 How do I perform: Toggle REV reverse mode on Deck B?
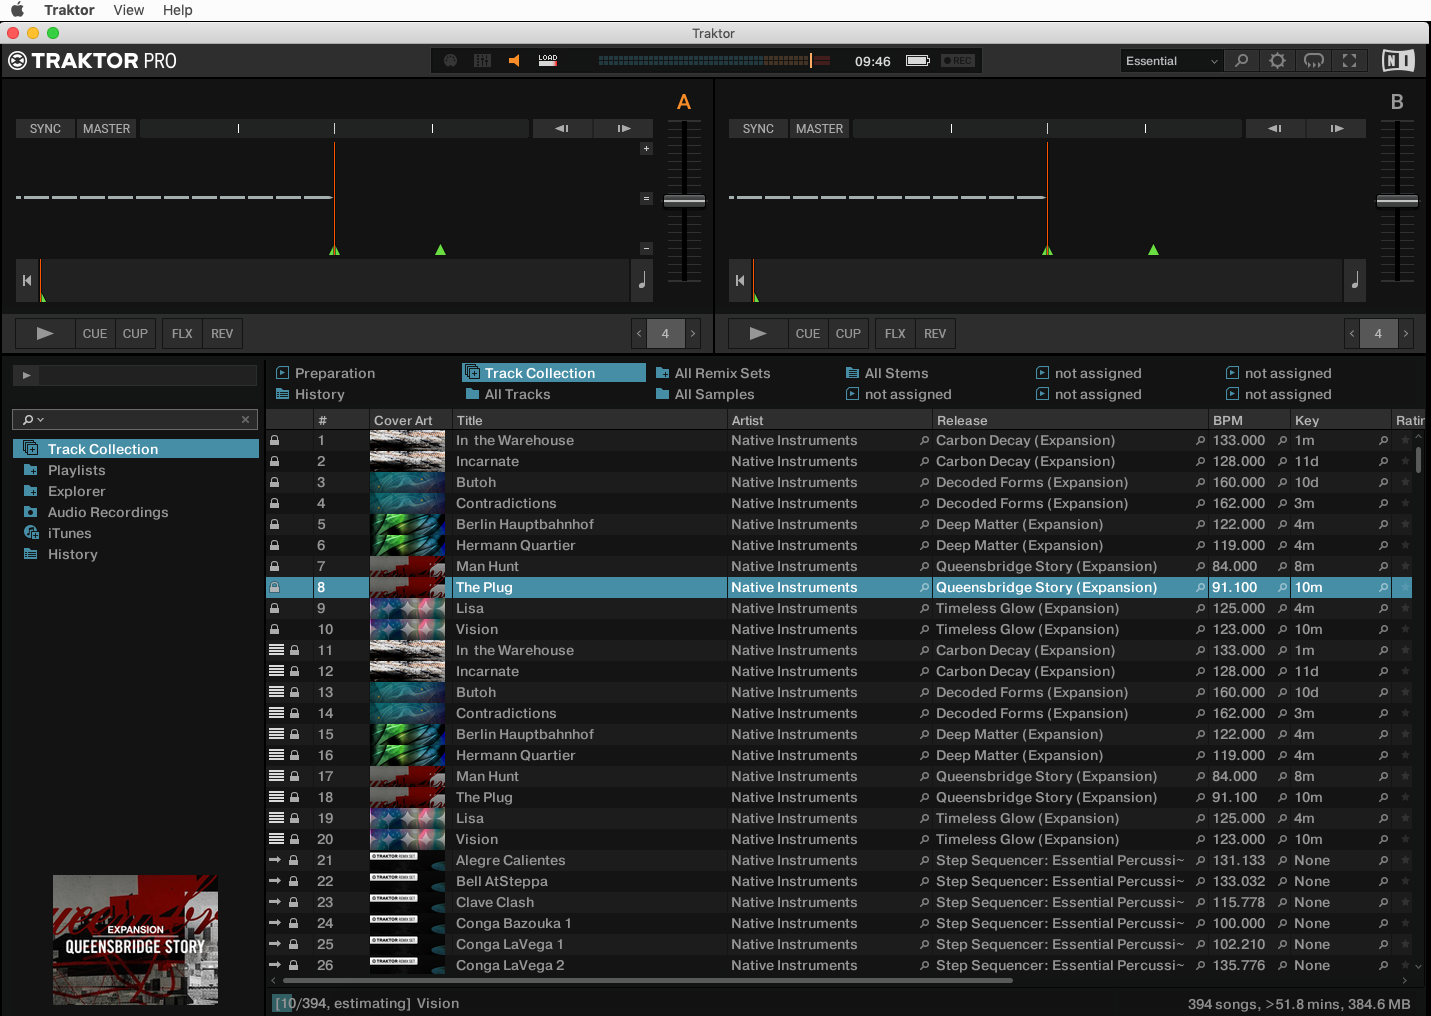pos(935,334)
